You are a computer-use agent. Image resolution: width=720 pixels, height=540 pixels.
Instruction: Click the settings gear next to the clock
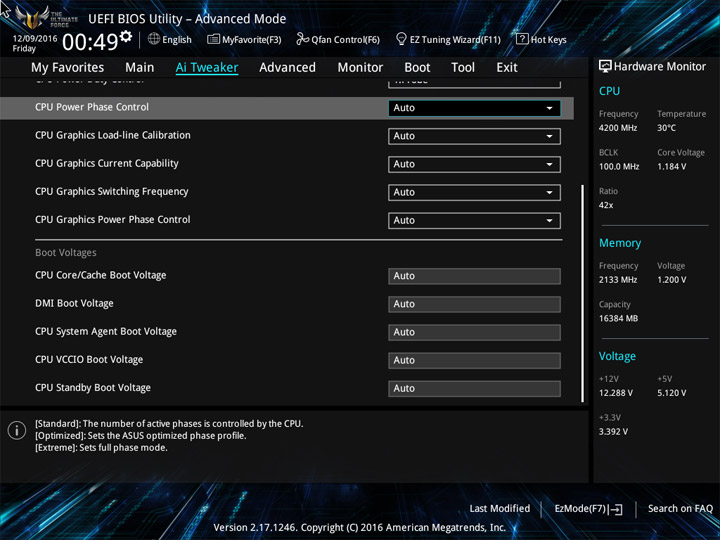[x=126, y=36]
